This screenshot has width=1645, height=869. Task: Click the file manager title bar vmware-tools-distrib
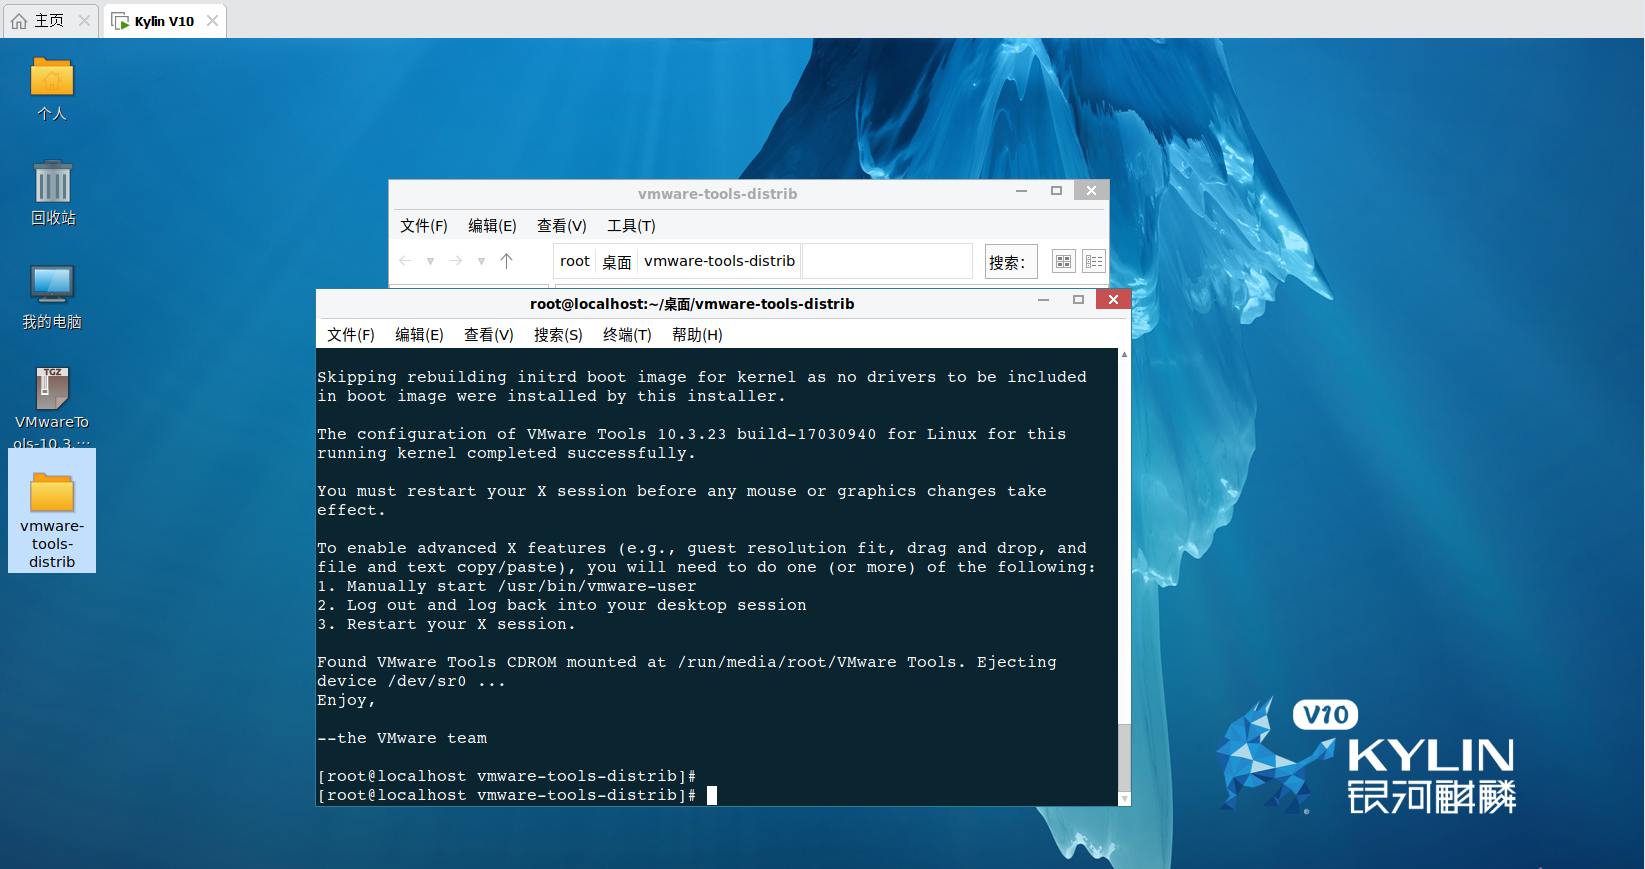point(717,194)
